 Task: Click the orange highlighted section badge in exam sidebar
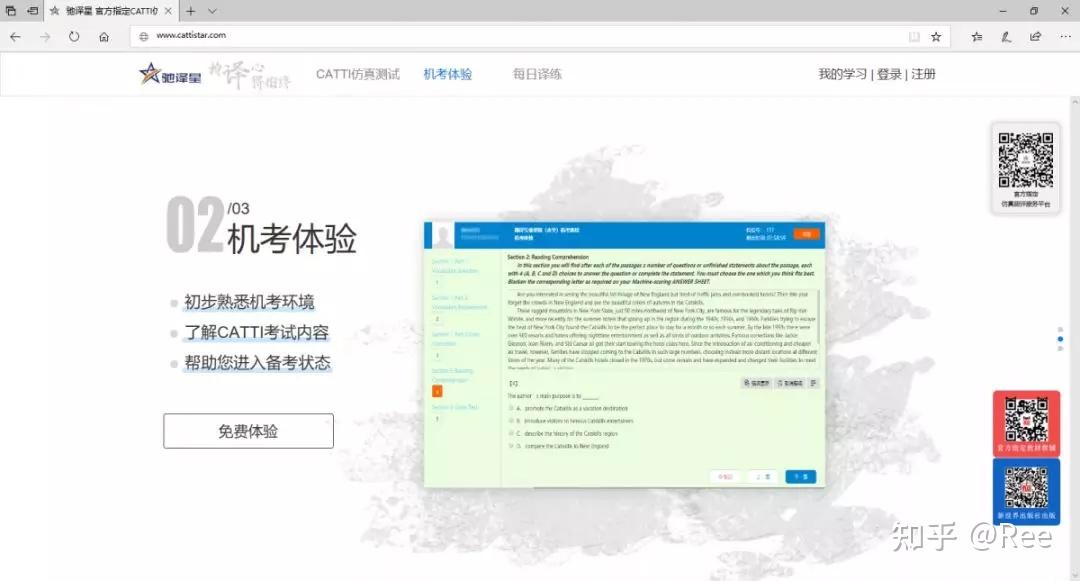tap(436, 392)
